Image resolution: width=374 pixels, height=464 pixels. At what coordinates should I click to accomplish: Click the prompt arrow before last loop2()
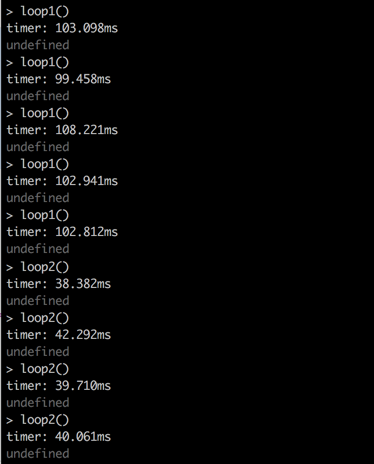(9, 421)
